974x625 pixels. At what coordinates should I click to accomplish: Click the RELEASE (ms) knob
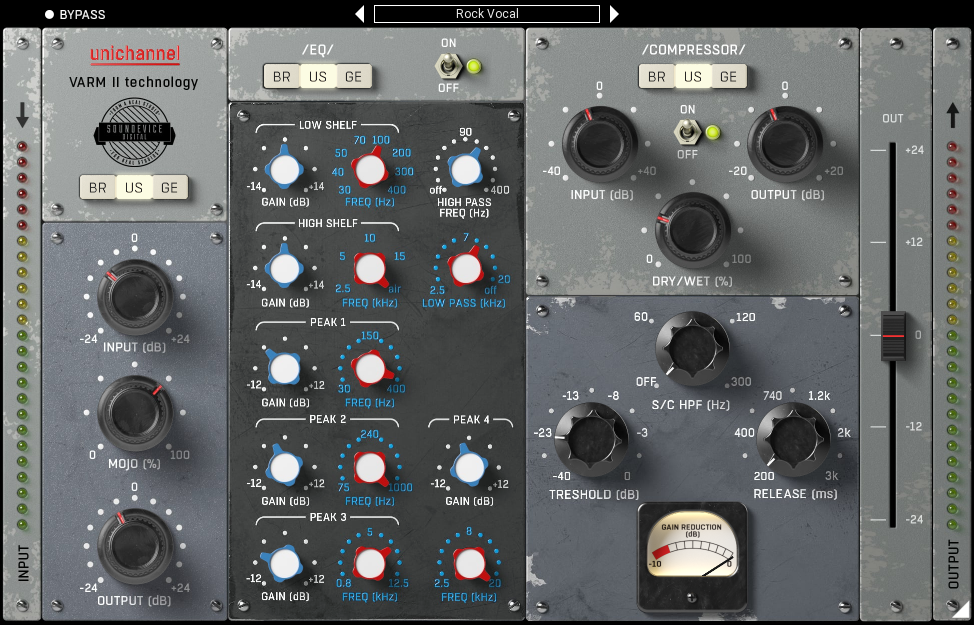793,439
